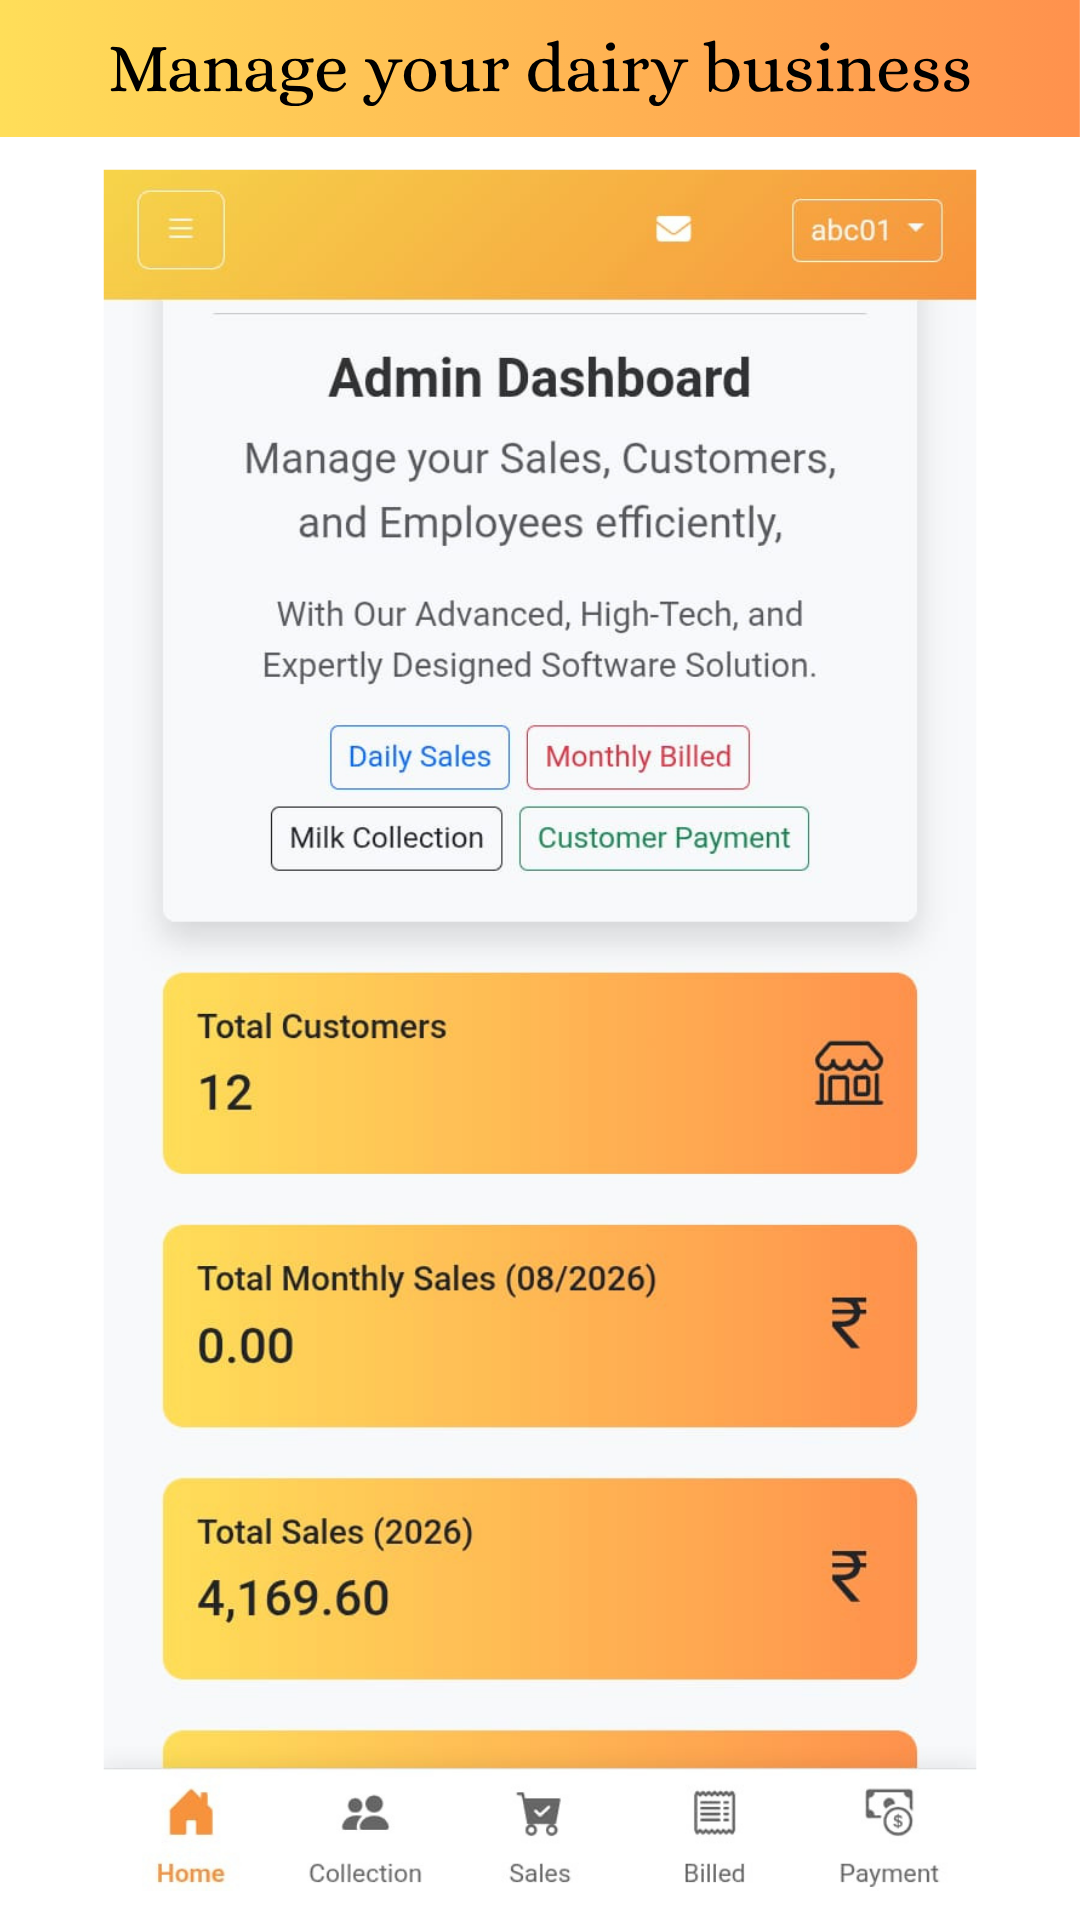Image resolution: width=1080 pixels, height=1920 pixels.
Task: Open the Payment tab
Action: tap(888, 1838)
